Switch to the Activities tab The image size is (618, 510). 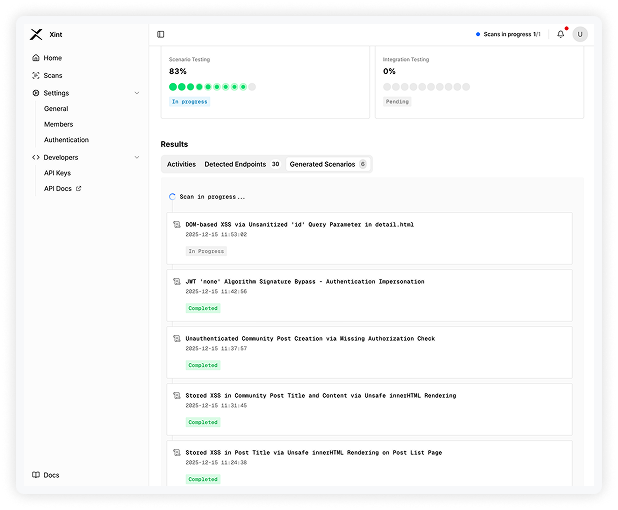(181, 164)
